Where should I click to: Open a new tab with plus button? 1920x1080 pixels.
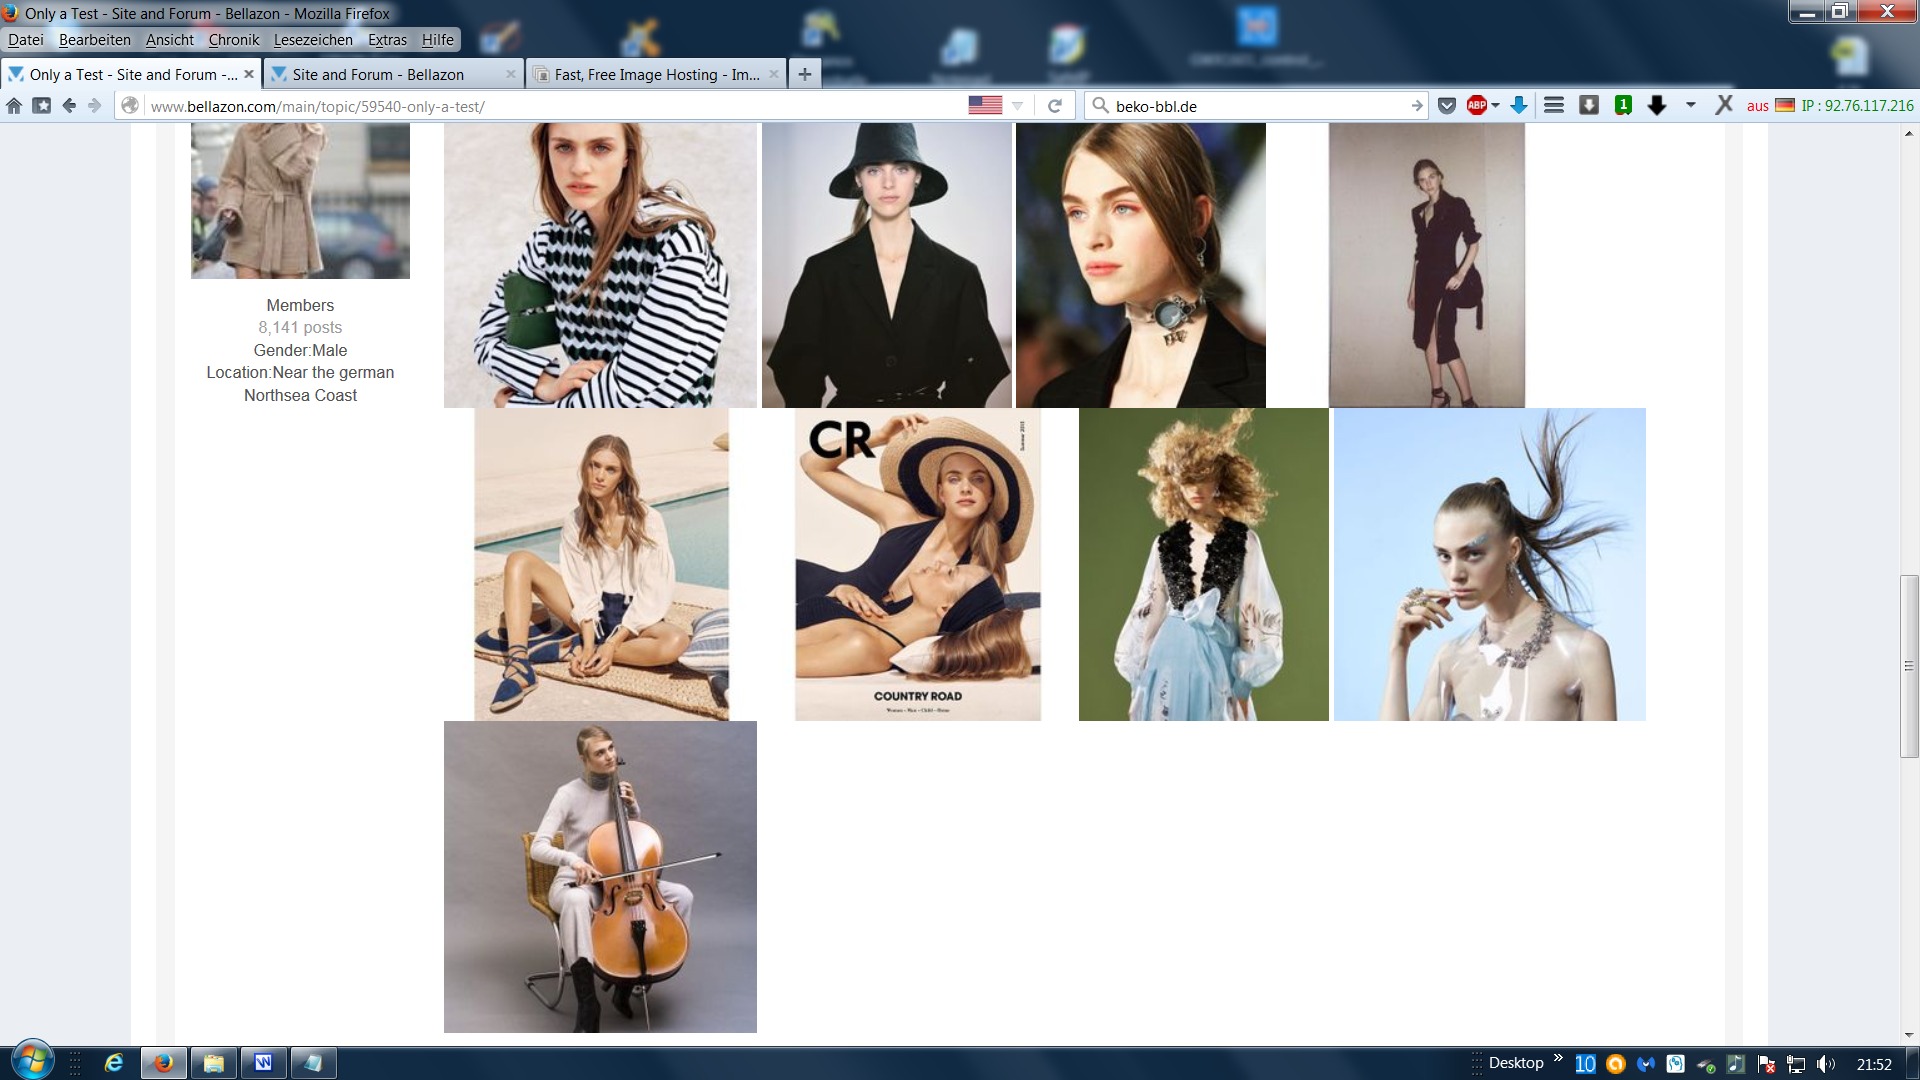(804, 74)
